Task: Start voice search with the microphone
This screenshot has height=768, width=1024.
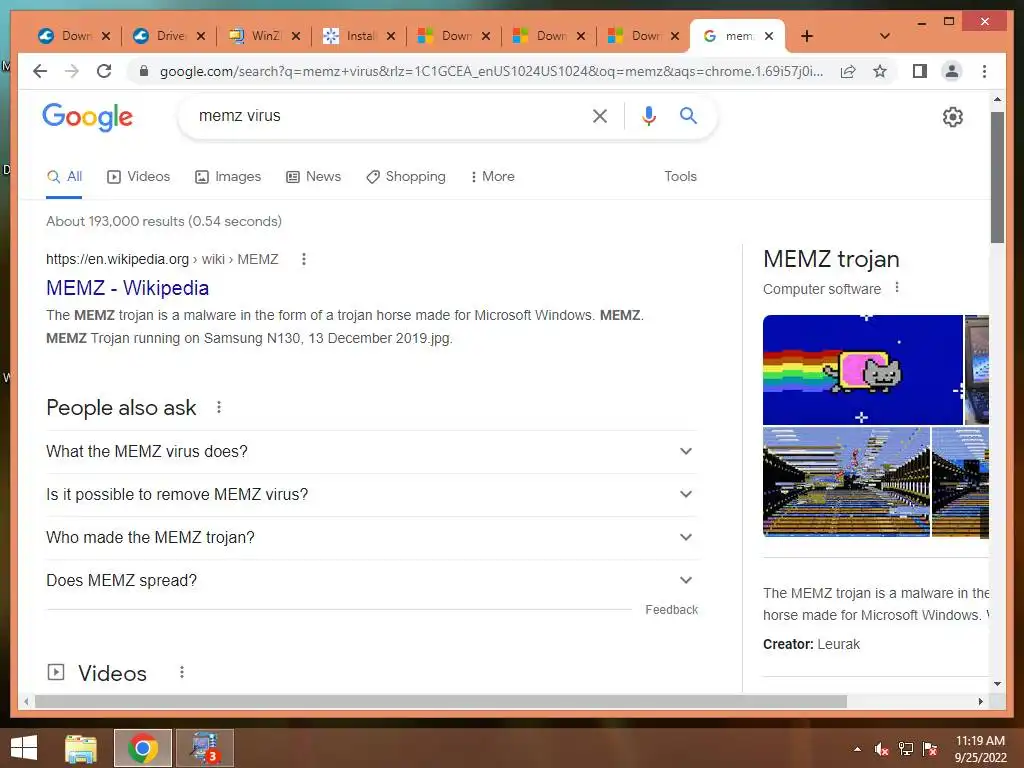Action: (648, 116)
